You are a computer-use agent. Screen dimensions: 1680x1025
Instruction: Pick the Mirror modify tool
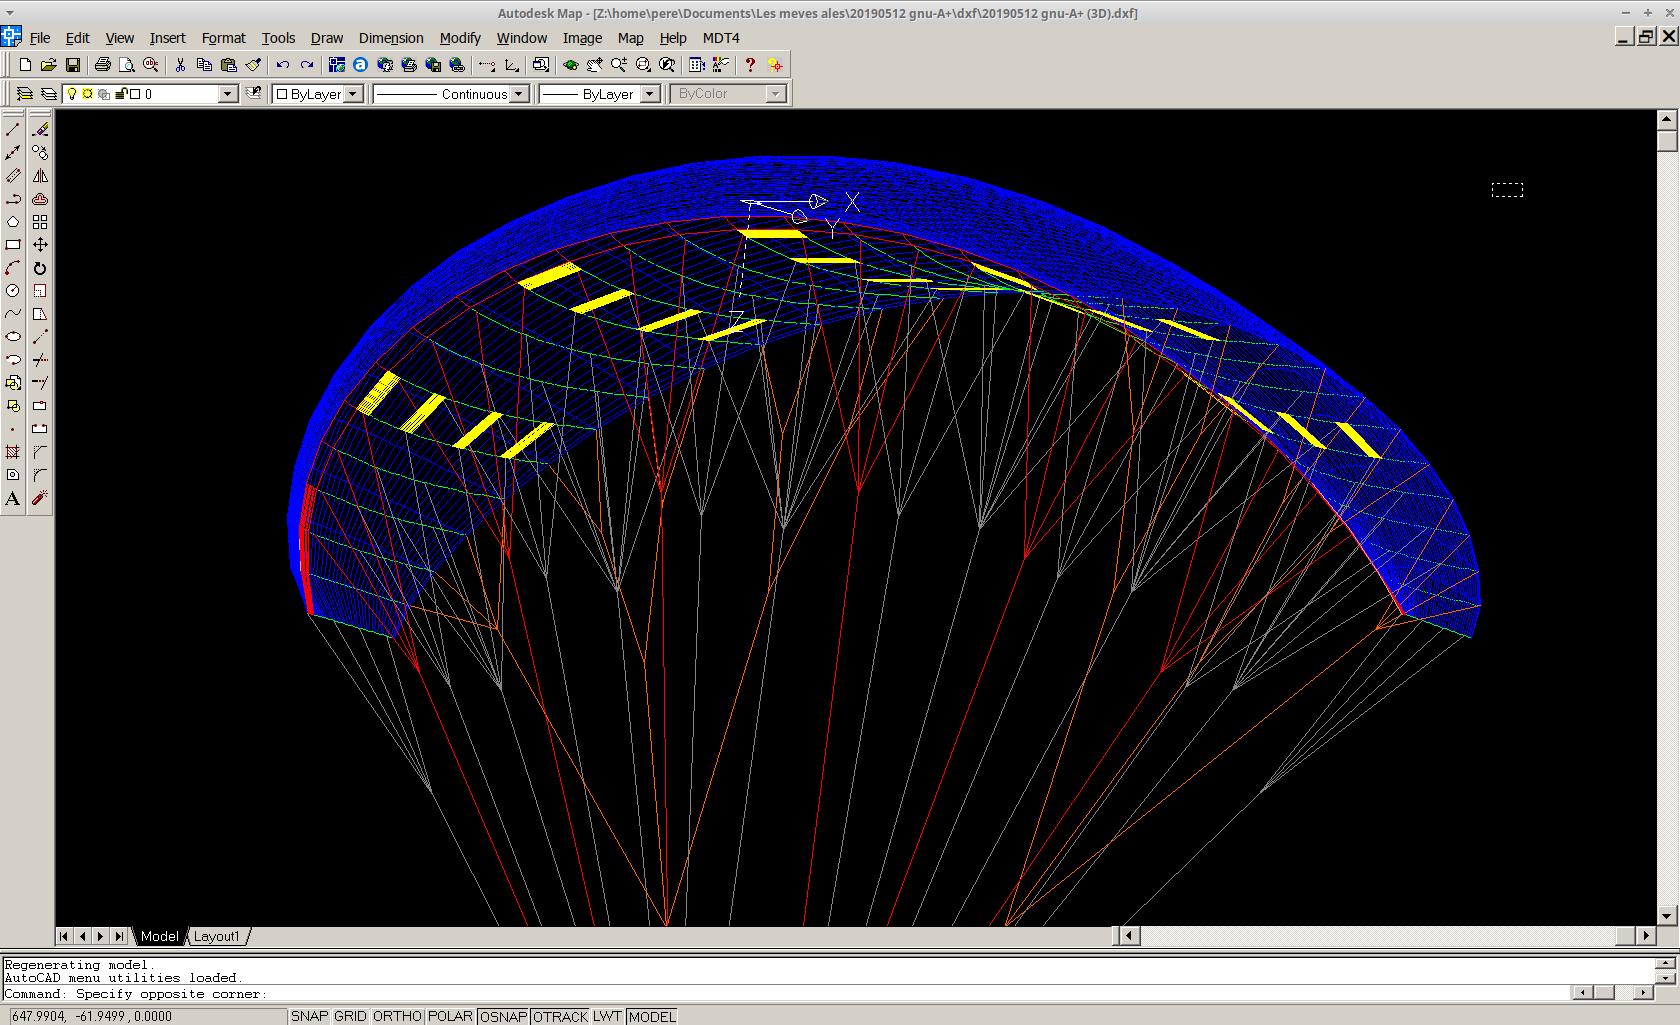[x=40, y=176]
